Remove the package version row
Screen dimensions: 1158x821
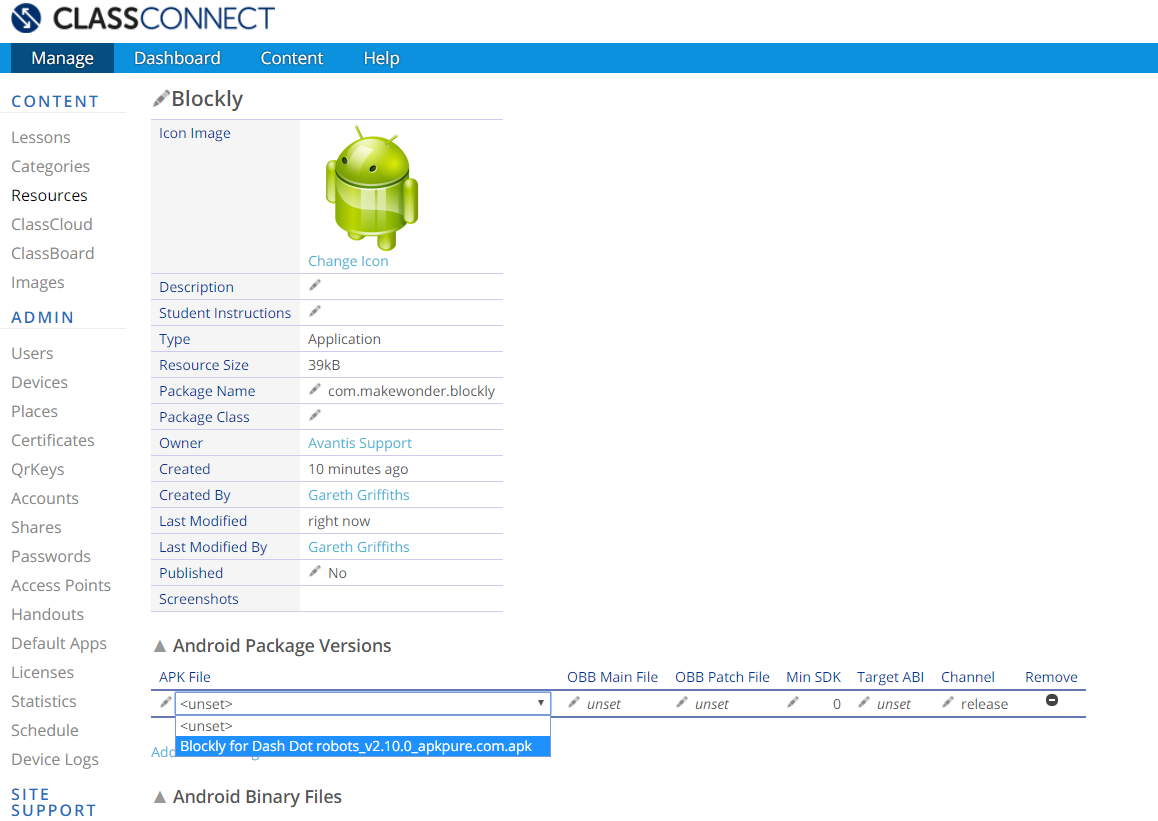pyautogui.click(x=1052, y=700)
